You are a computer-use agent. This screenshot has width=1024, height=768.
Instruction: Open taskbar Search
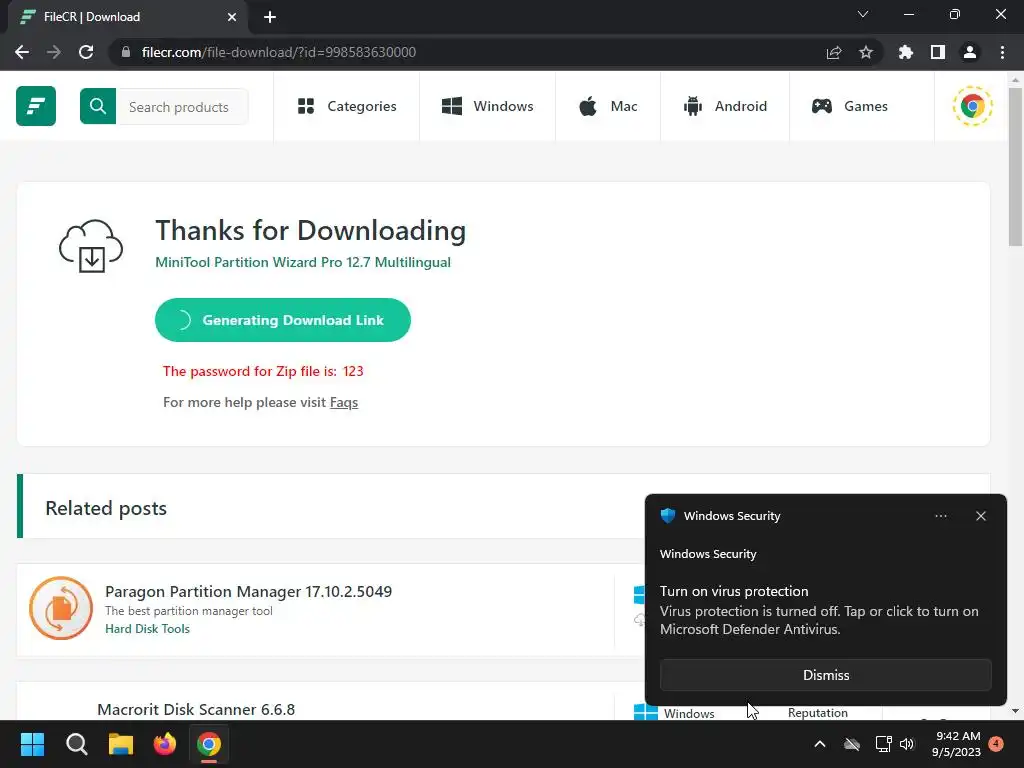click(x=76, y=744)
